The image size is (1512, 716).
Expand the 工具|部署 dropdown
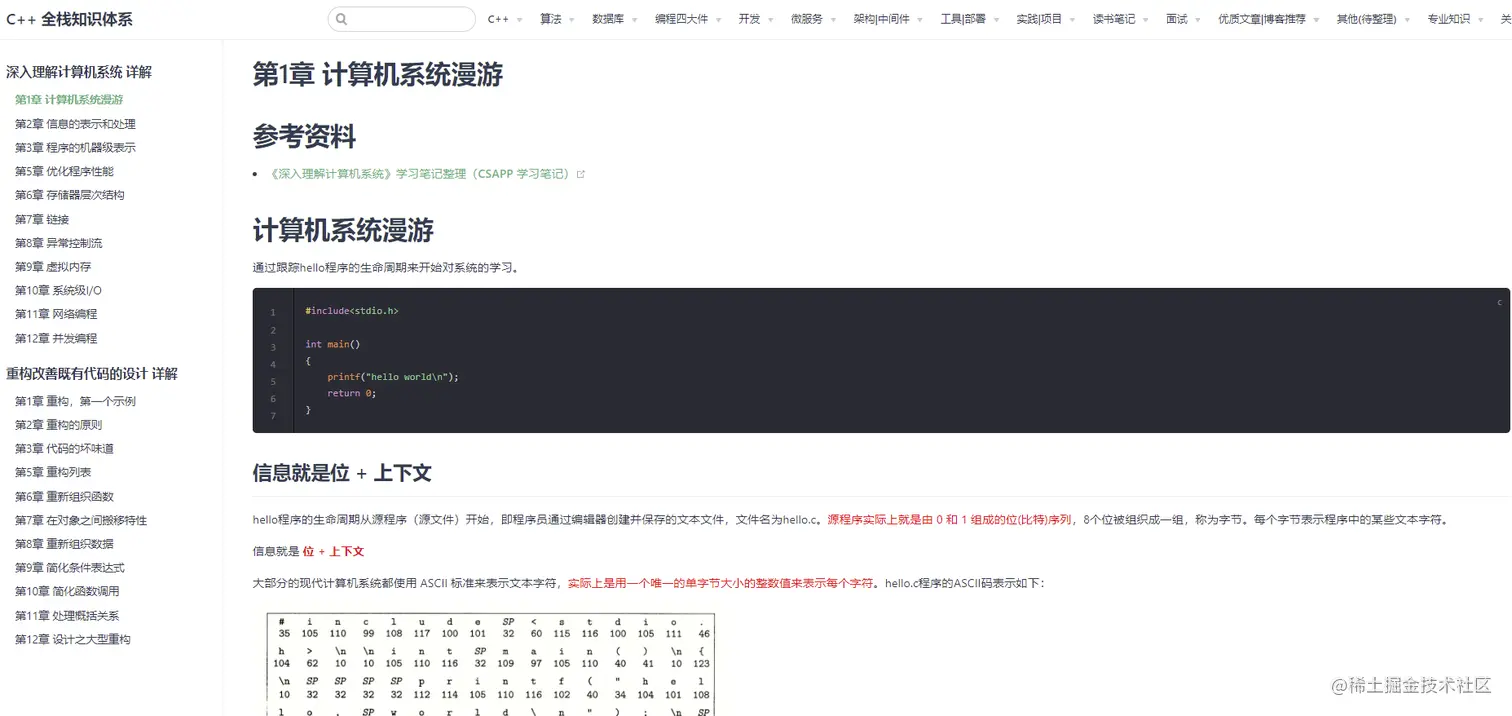(963, 18)
